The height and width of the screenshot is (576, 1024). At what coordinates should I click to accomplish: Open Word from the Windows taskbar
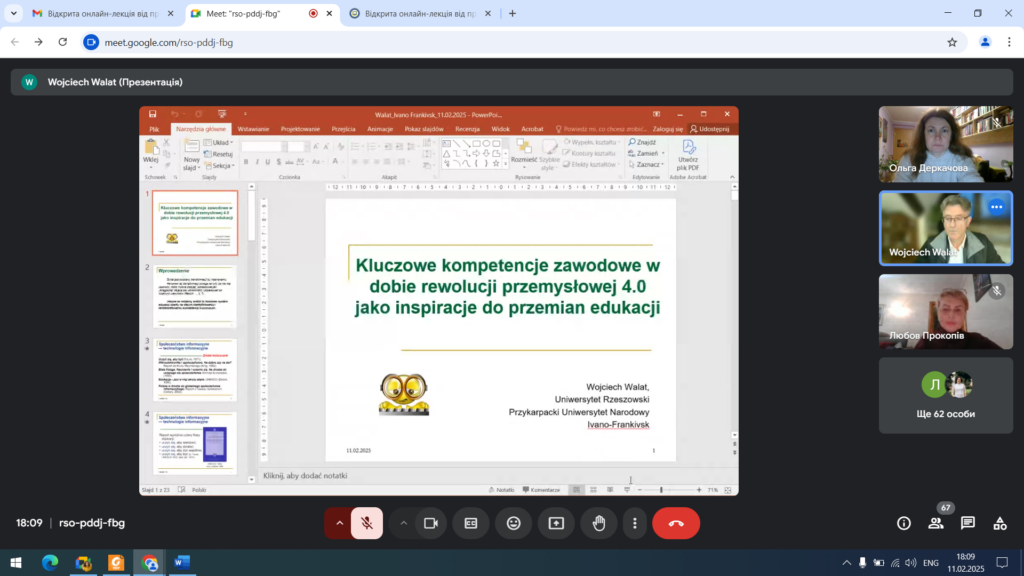pyautogui.click(x=182, y=563)
